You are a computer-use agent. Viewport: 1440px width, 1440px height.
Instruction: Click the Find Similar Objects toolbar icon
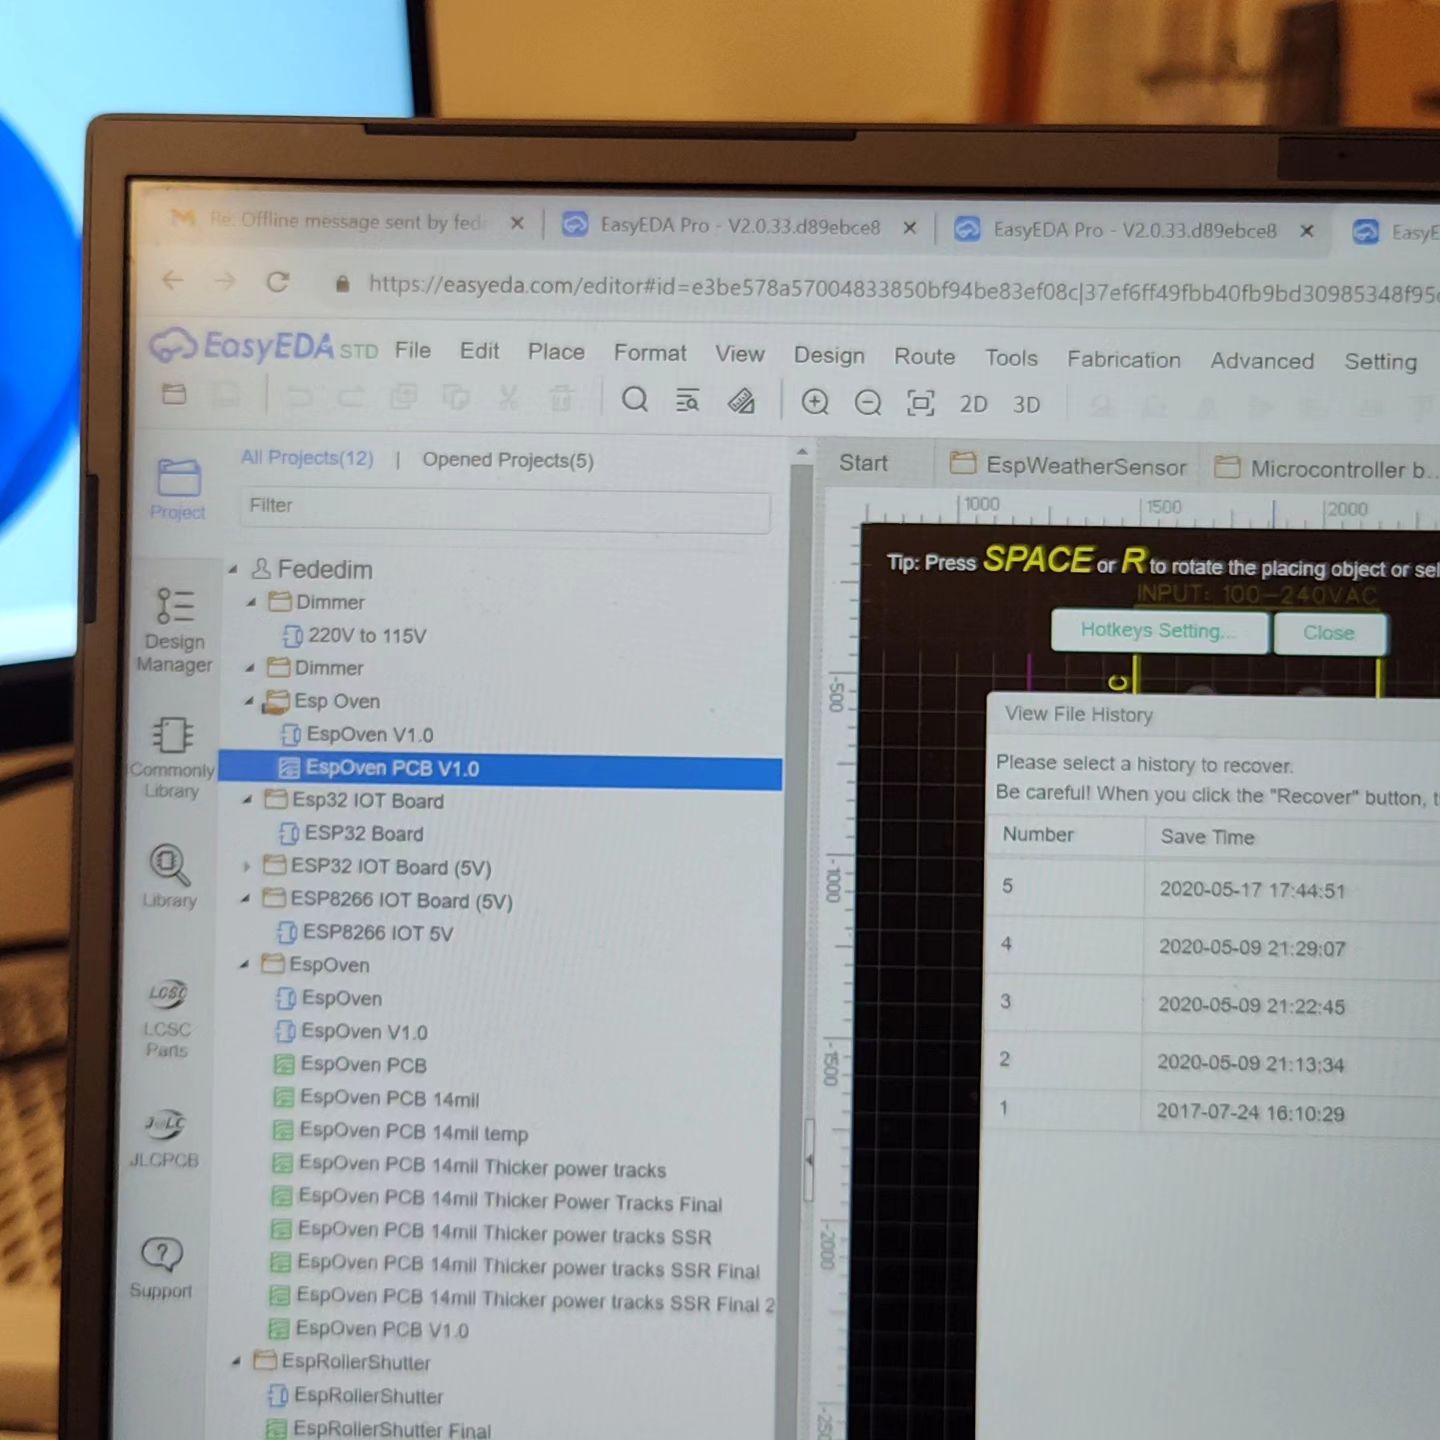pyautogui.click(x=687, y=401)
